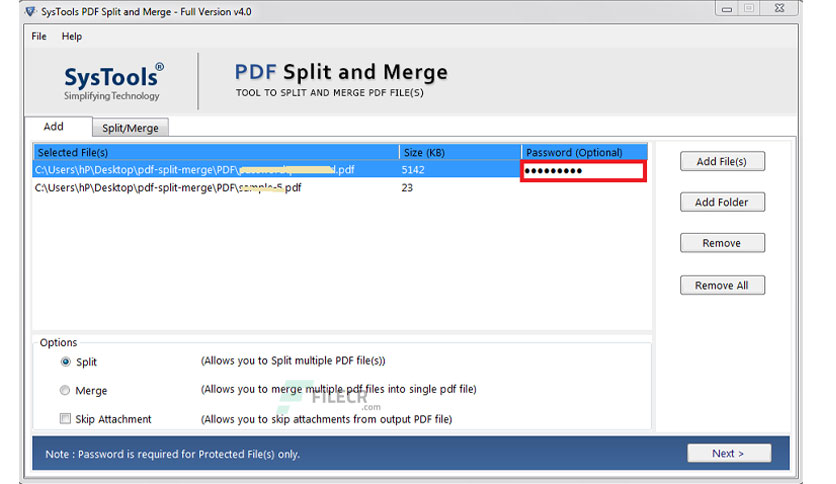Click the Password (Optional) column header
The width and height of the screenshot is (836, 484).
[584, 152]
